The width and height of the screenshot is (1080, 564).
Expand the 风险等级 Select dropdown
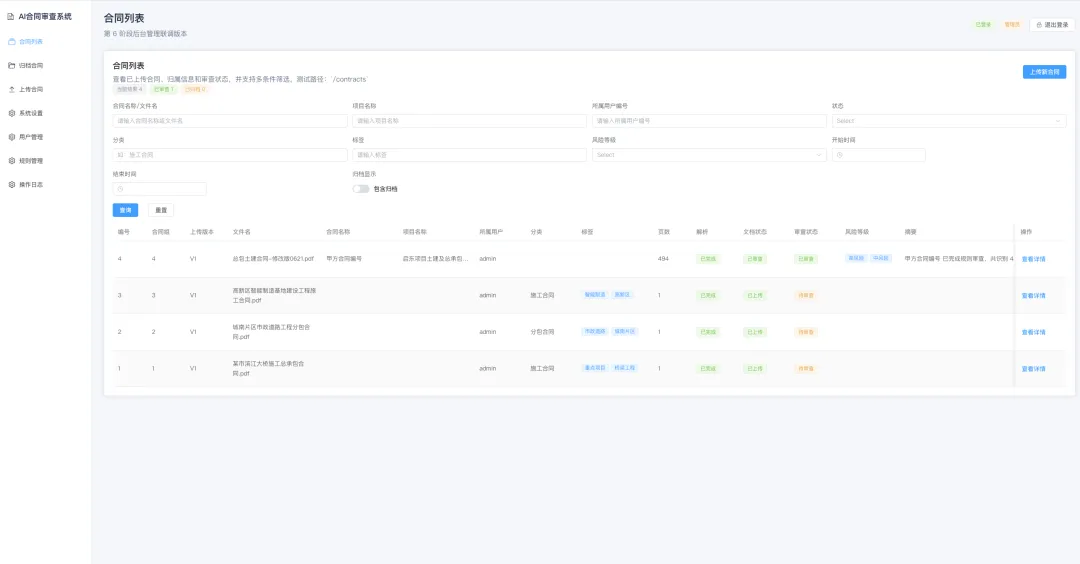[709, 155]
